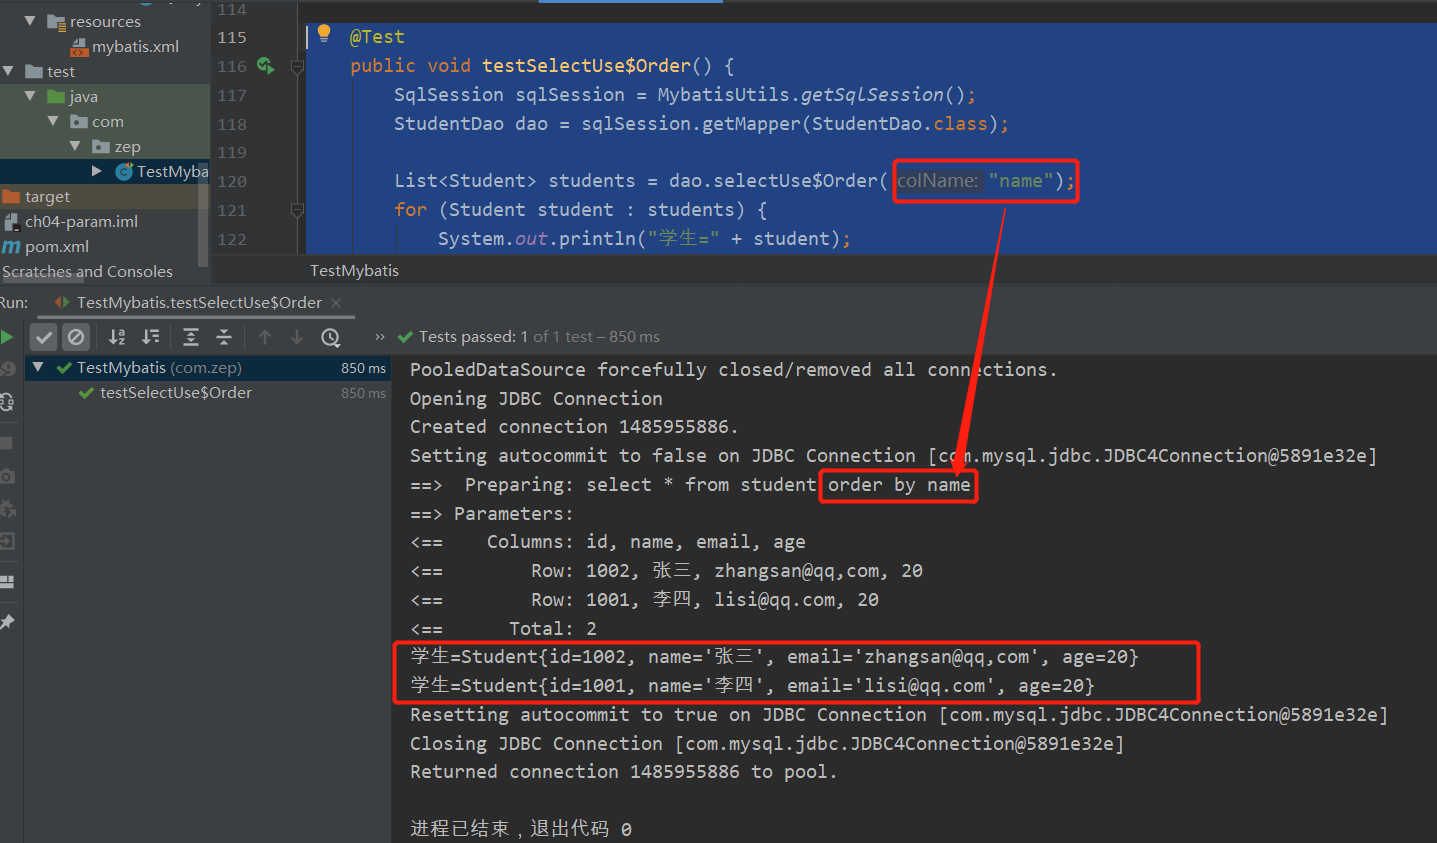
Task: Open pom.xml Maven file
Action: (x=46, y=246)
